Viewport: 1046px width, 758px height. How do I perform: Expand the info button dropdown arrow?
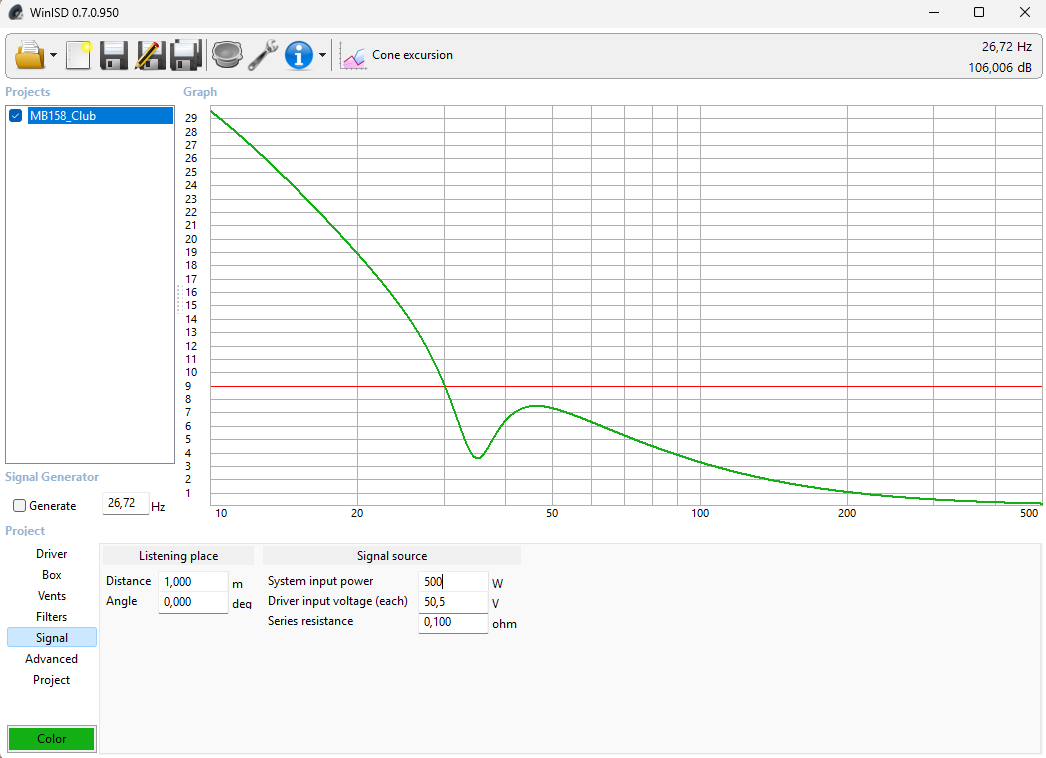coord(322,55)
